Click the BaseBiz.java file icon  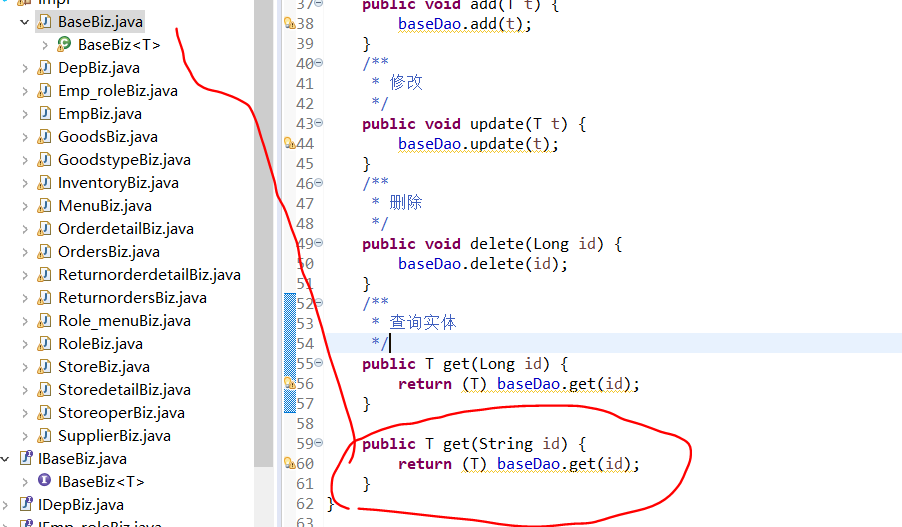(x=44, y=22)
